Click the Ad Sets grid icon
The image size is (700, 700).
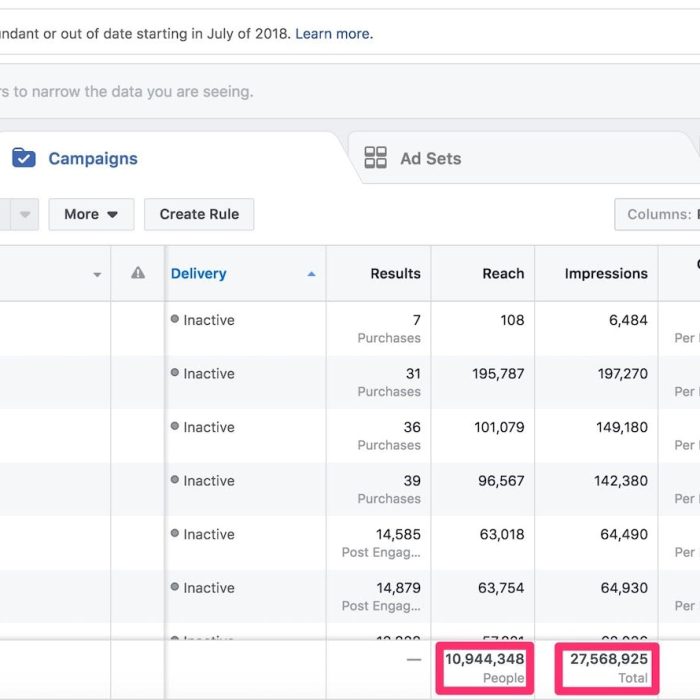point(375,158)
